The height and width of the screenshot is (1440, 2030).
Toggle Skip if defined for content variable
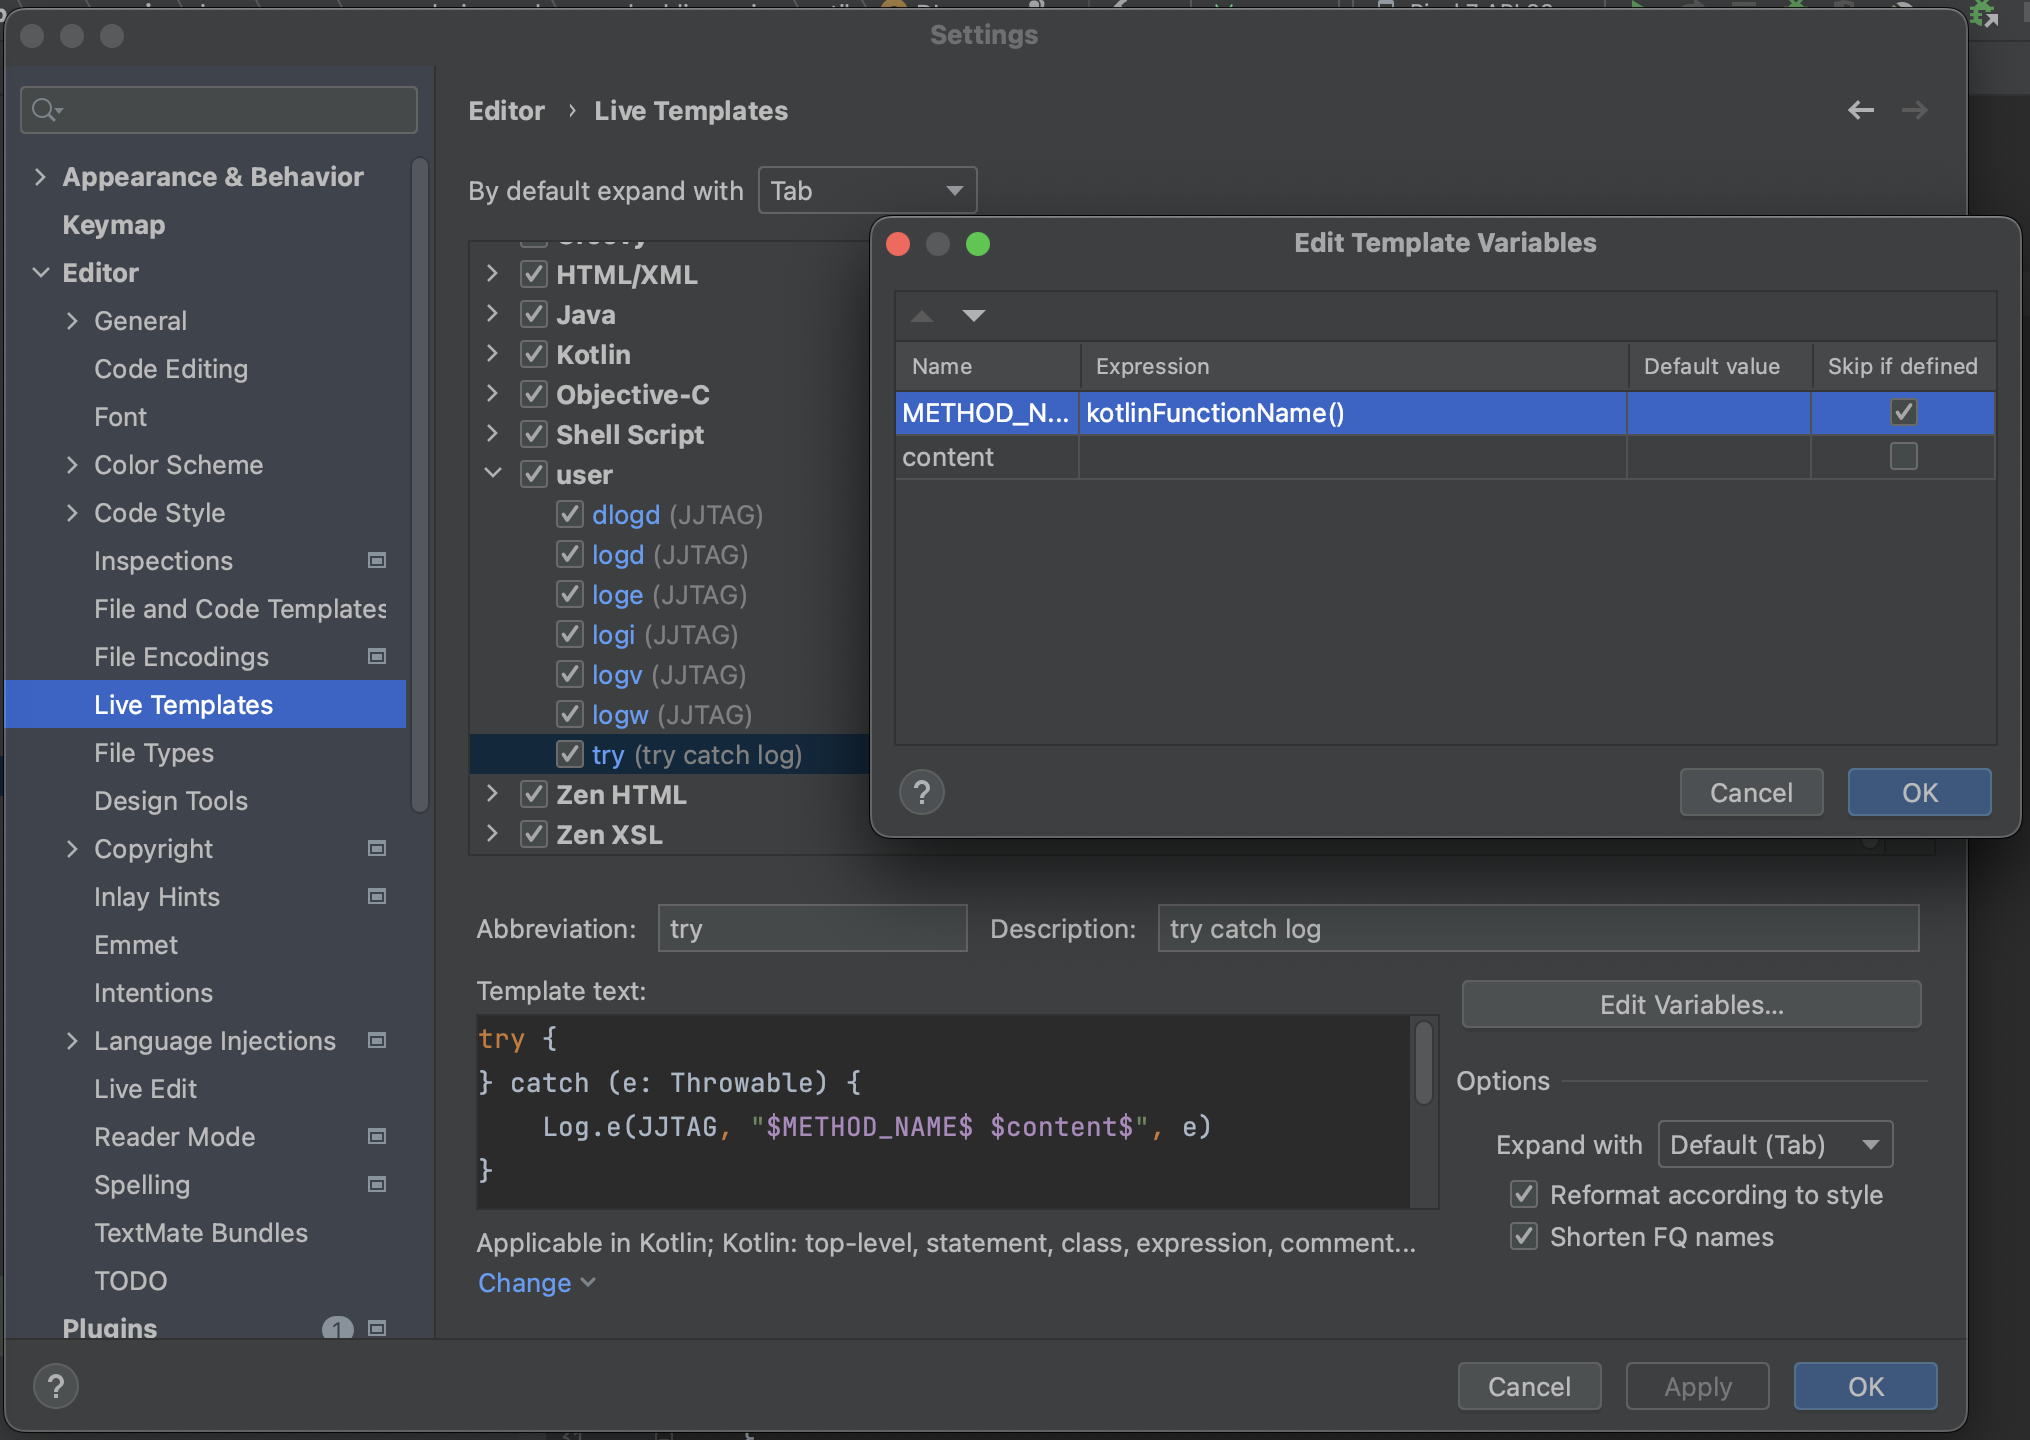point(1903,456)
